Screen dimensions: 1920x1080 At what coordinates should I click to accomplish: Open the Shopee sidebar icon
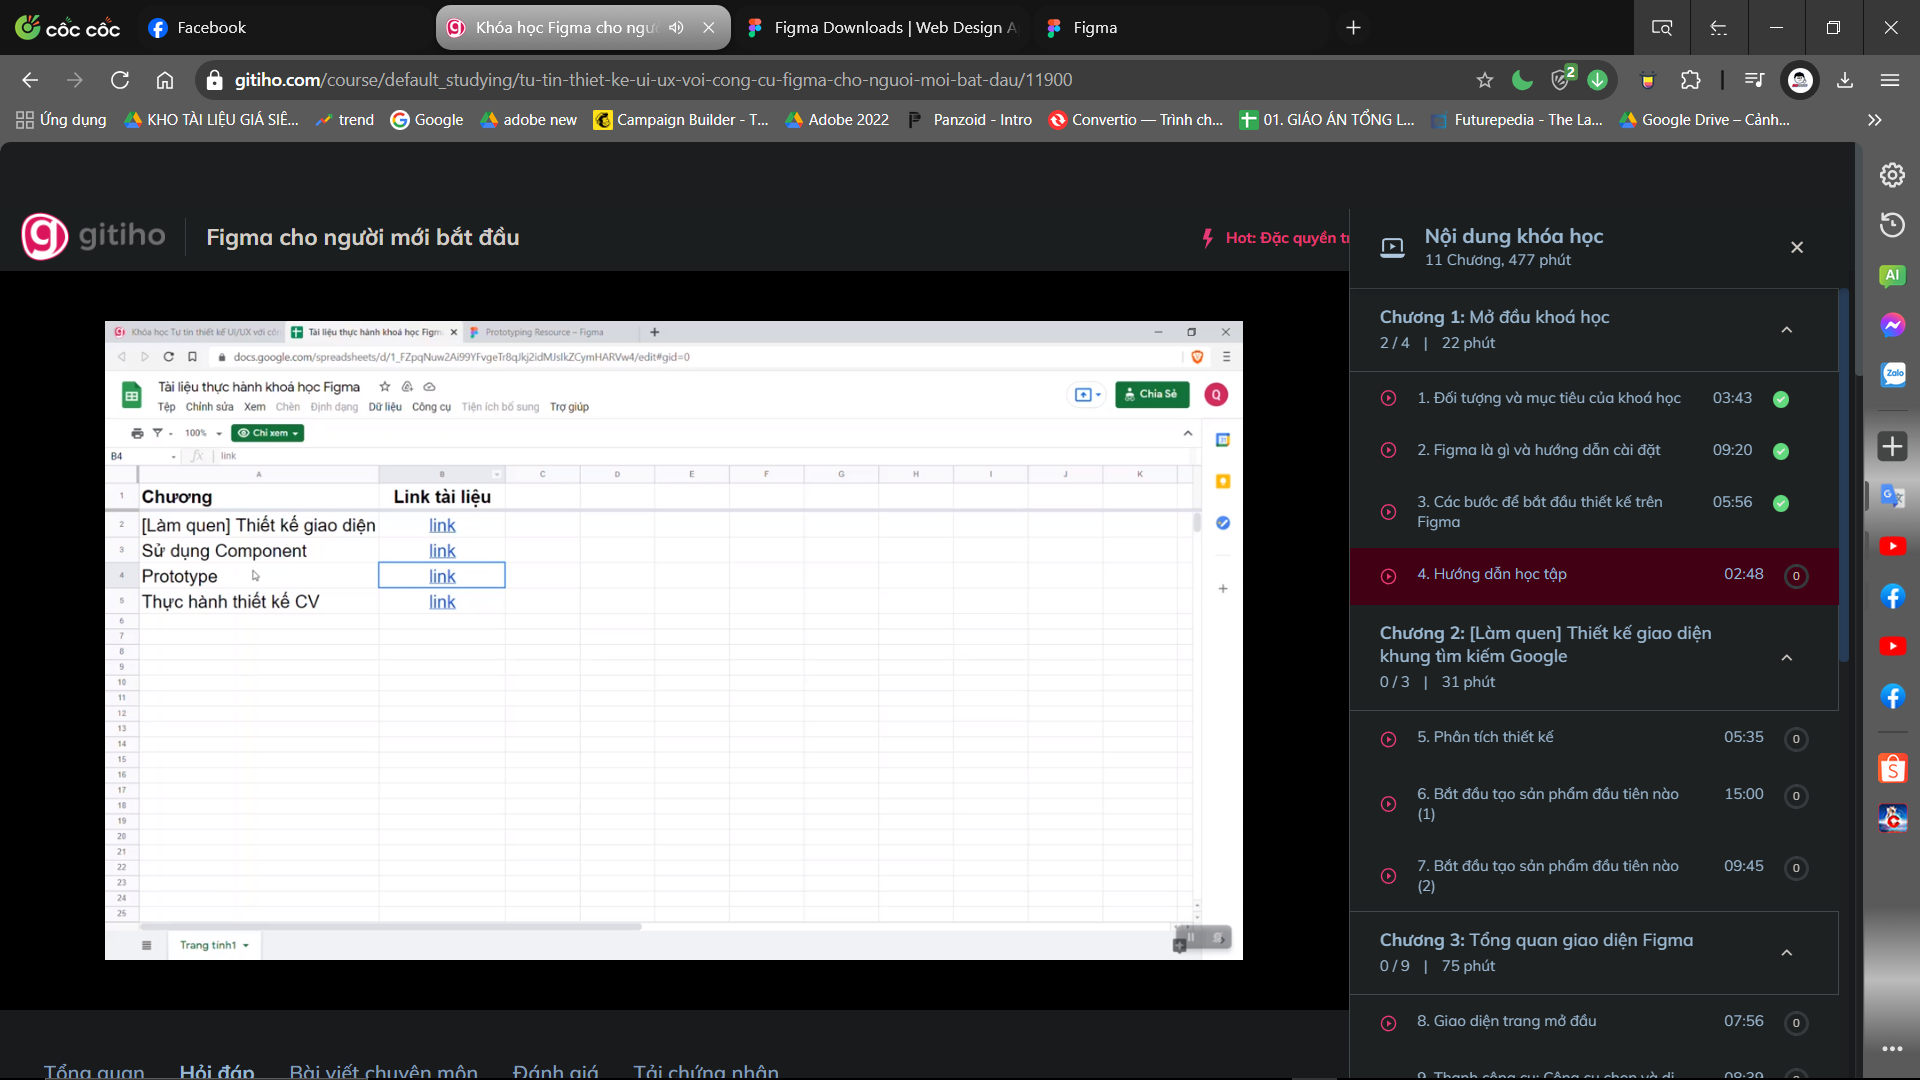coord(1892,768)
